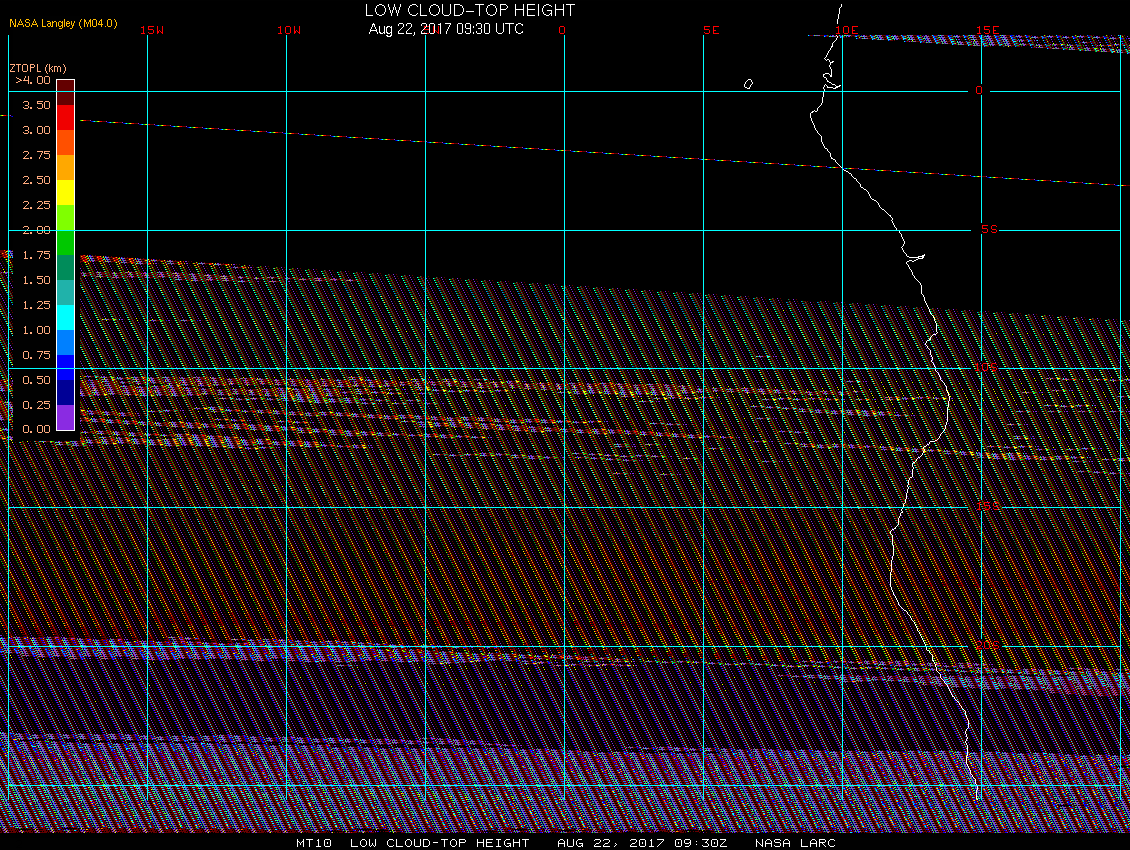Click the 10W longitude label
Viewport: 1130px width, 850px height.
pyautogui.click(x=289, y=30)
